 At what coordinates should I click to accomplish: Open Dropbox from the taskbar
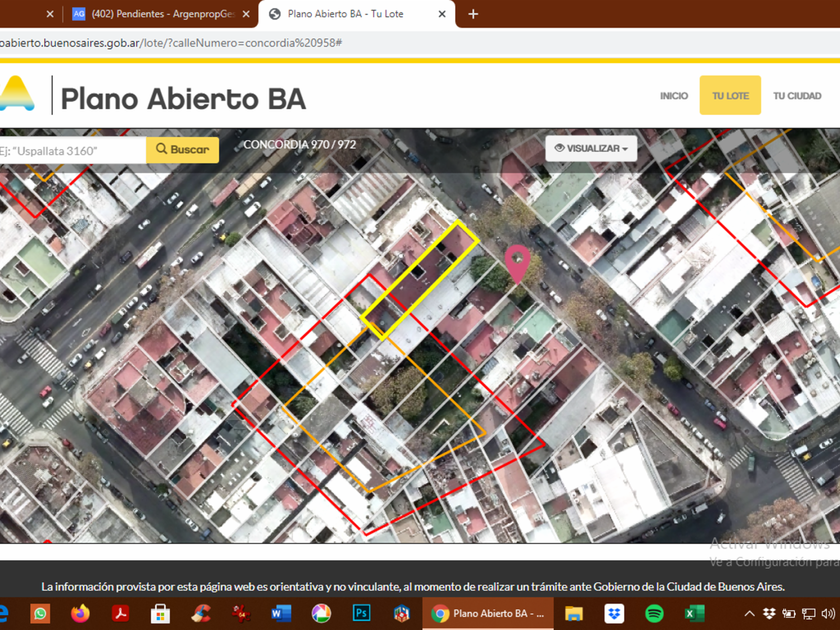614,613
